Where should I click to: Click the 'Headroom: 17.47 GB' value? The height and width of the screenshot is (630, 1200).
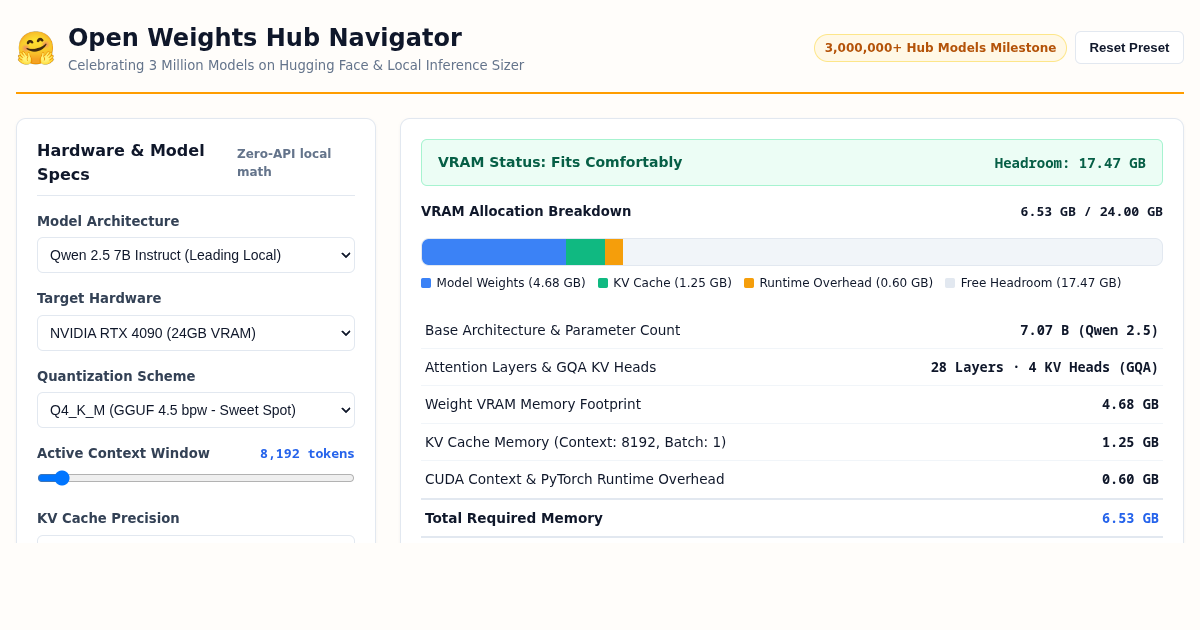click(x=1070, y=163)
